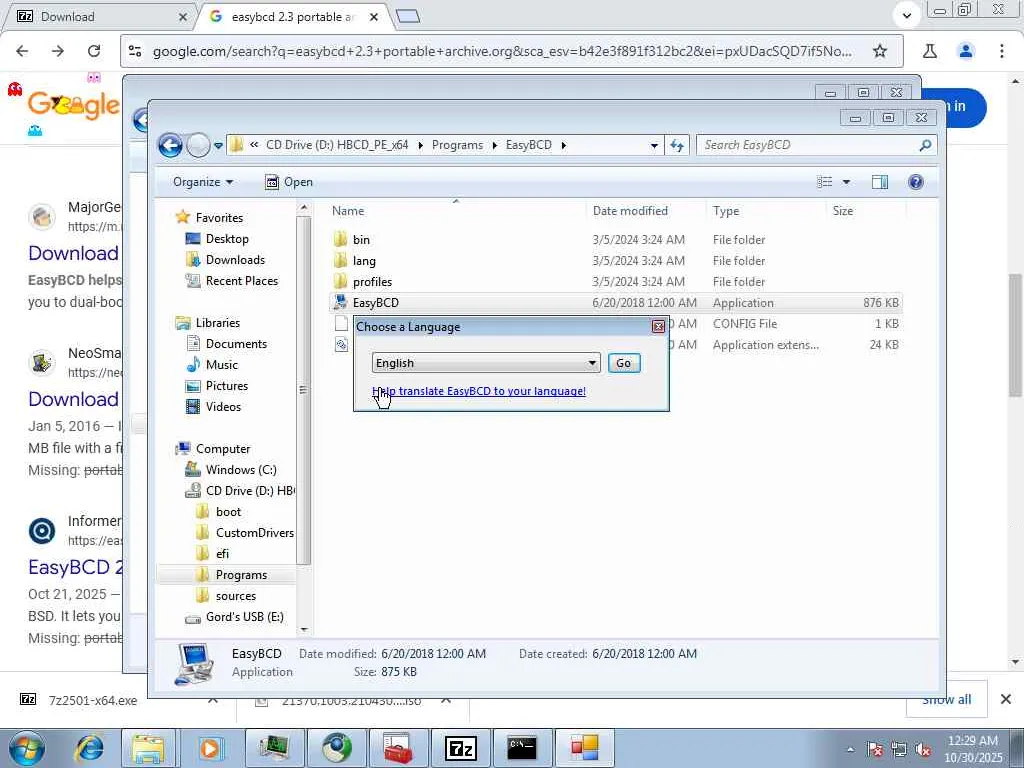This screenshot has width=1024, height=768.
Task: Open Recent Places in Favorites
Action: click(x=242, y=280)
